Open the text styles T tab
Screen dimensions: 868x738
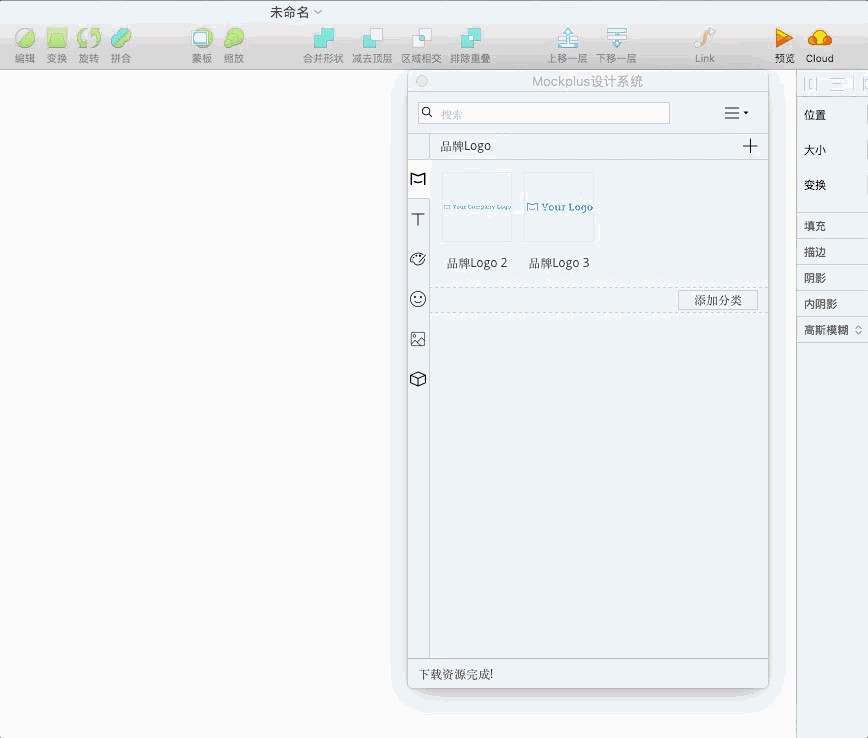tap(418, 219)
